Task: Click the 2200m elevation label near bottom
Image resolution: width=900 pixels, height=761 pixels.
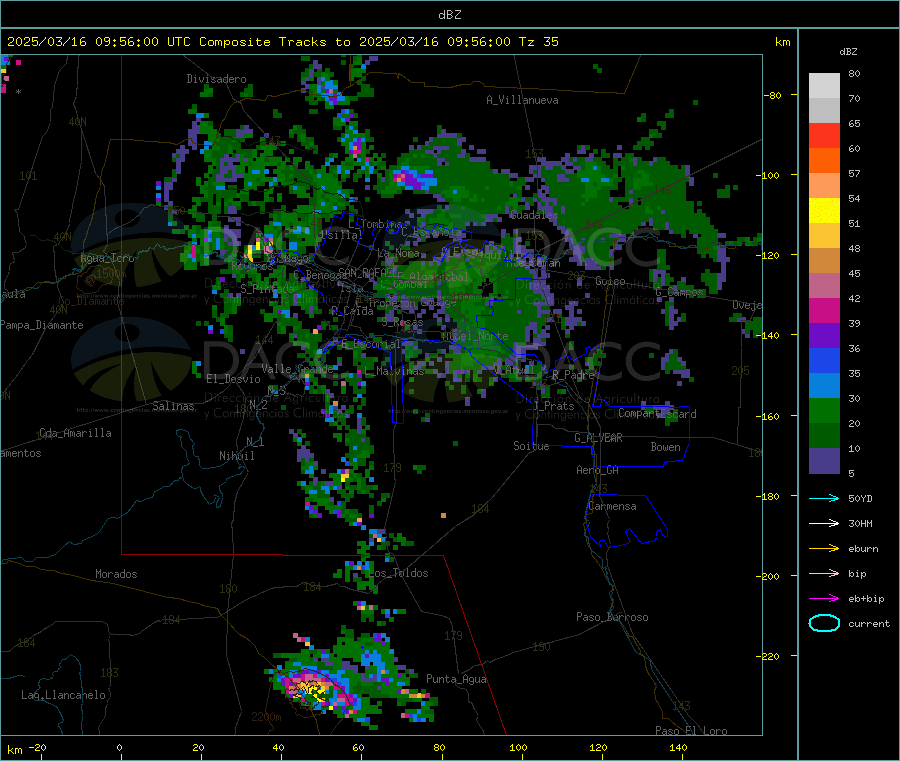Action: (x=266, y=717)
